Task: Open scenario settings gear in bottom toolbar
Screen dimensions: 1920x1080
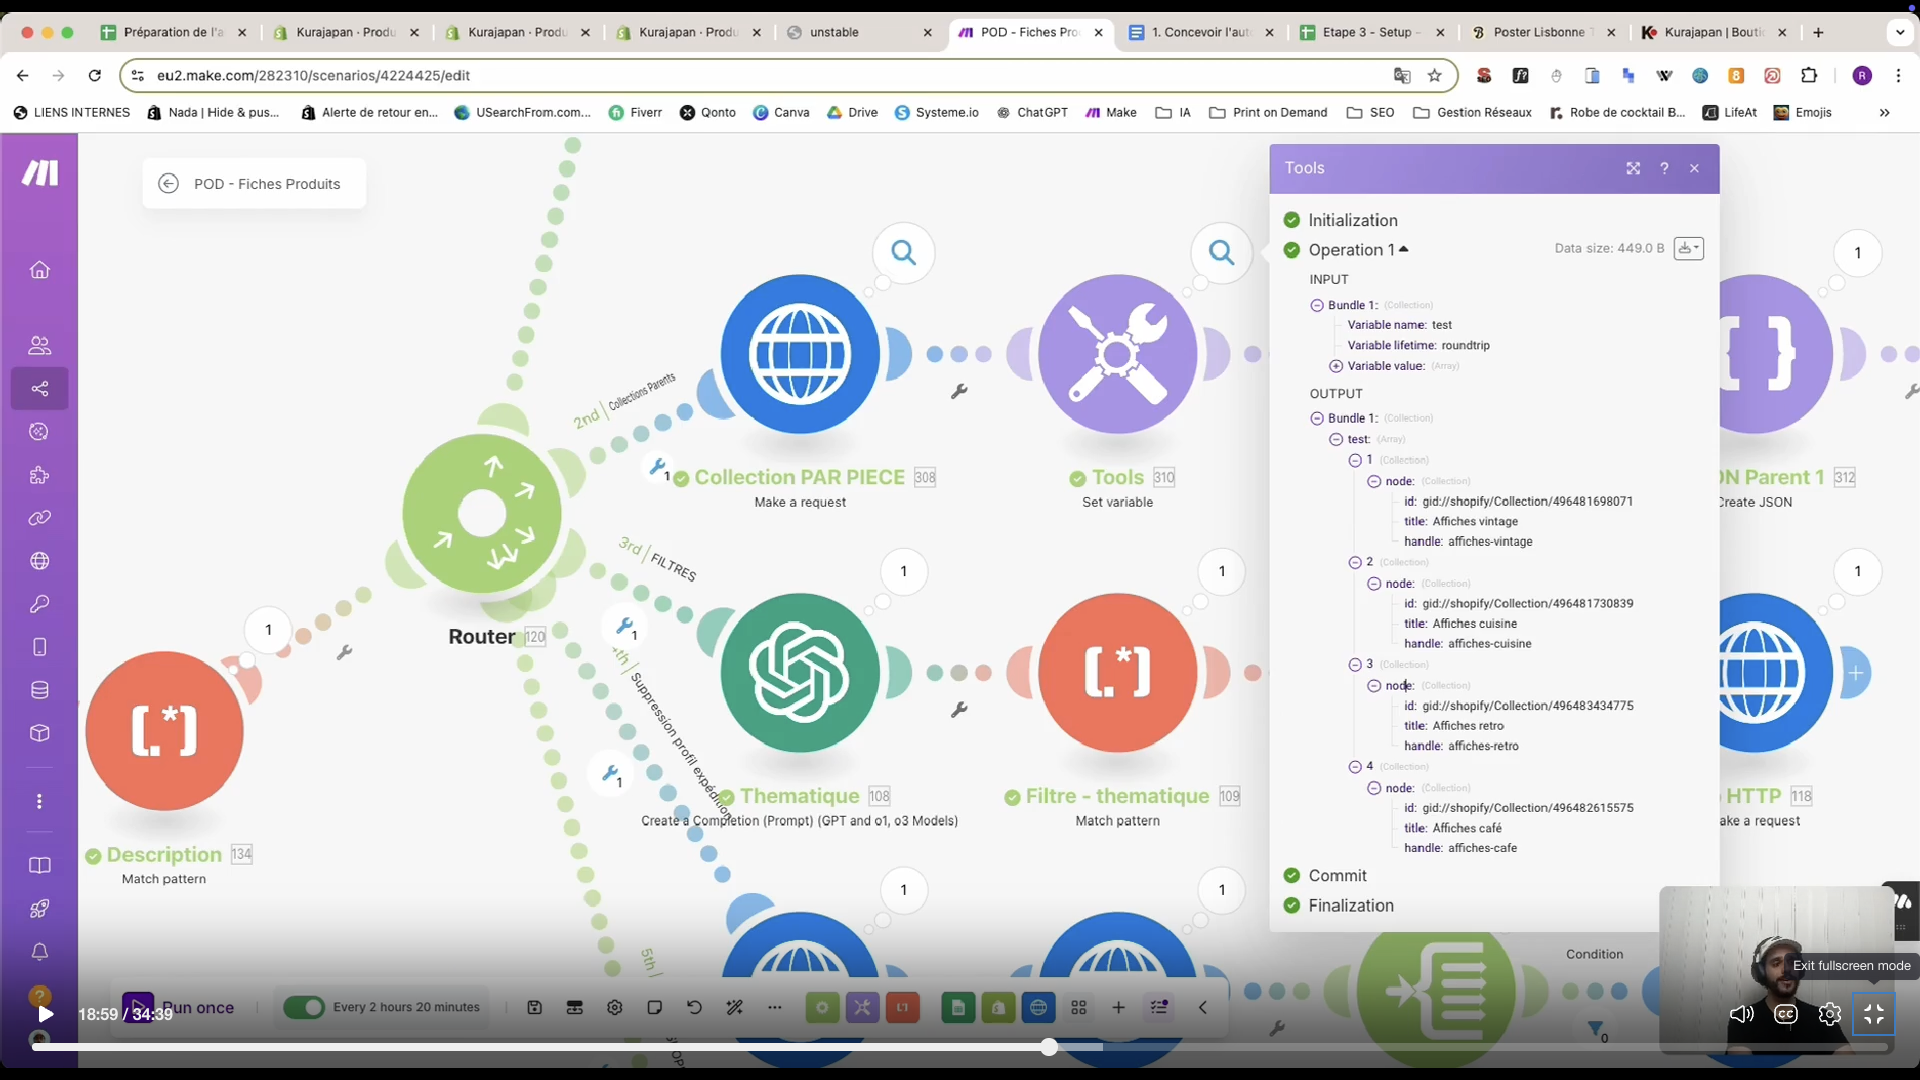Action: tap(615, 1007)
